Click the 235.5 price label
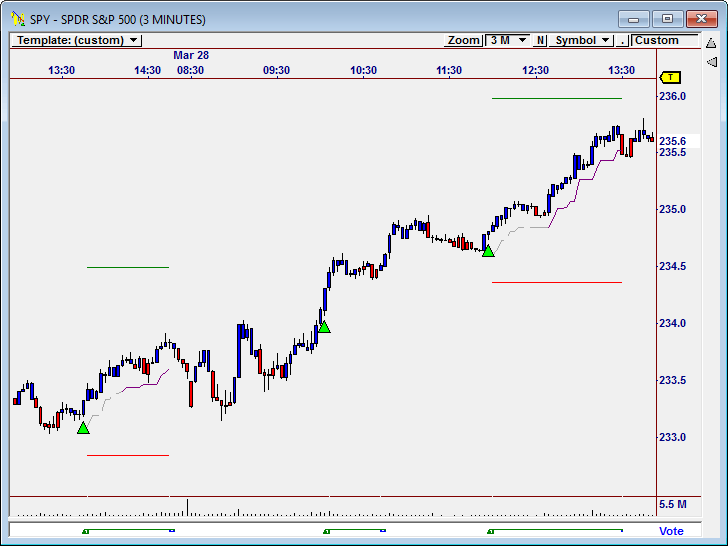 [x=672, y=152]
